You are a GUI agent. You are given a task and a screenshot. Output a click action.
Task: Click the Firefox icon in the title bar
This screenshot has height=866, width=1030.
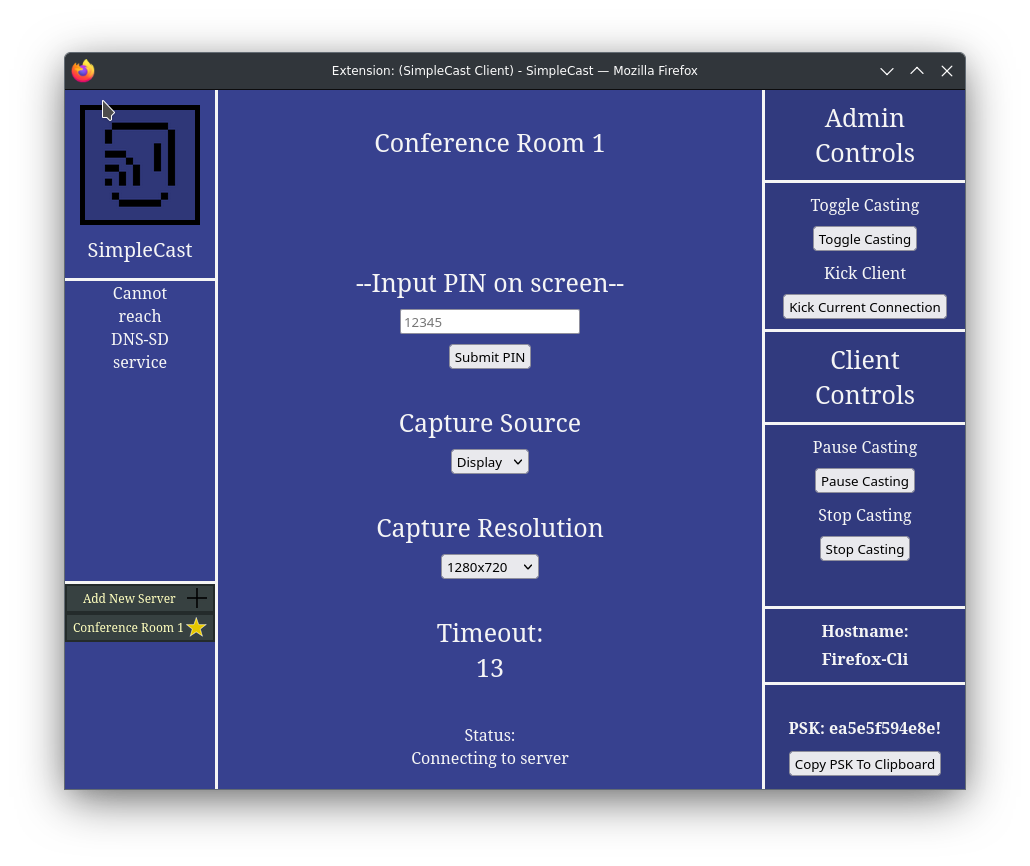pyautogui.click(x=83, y=71)
